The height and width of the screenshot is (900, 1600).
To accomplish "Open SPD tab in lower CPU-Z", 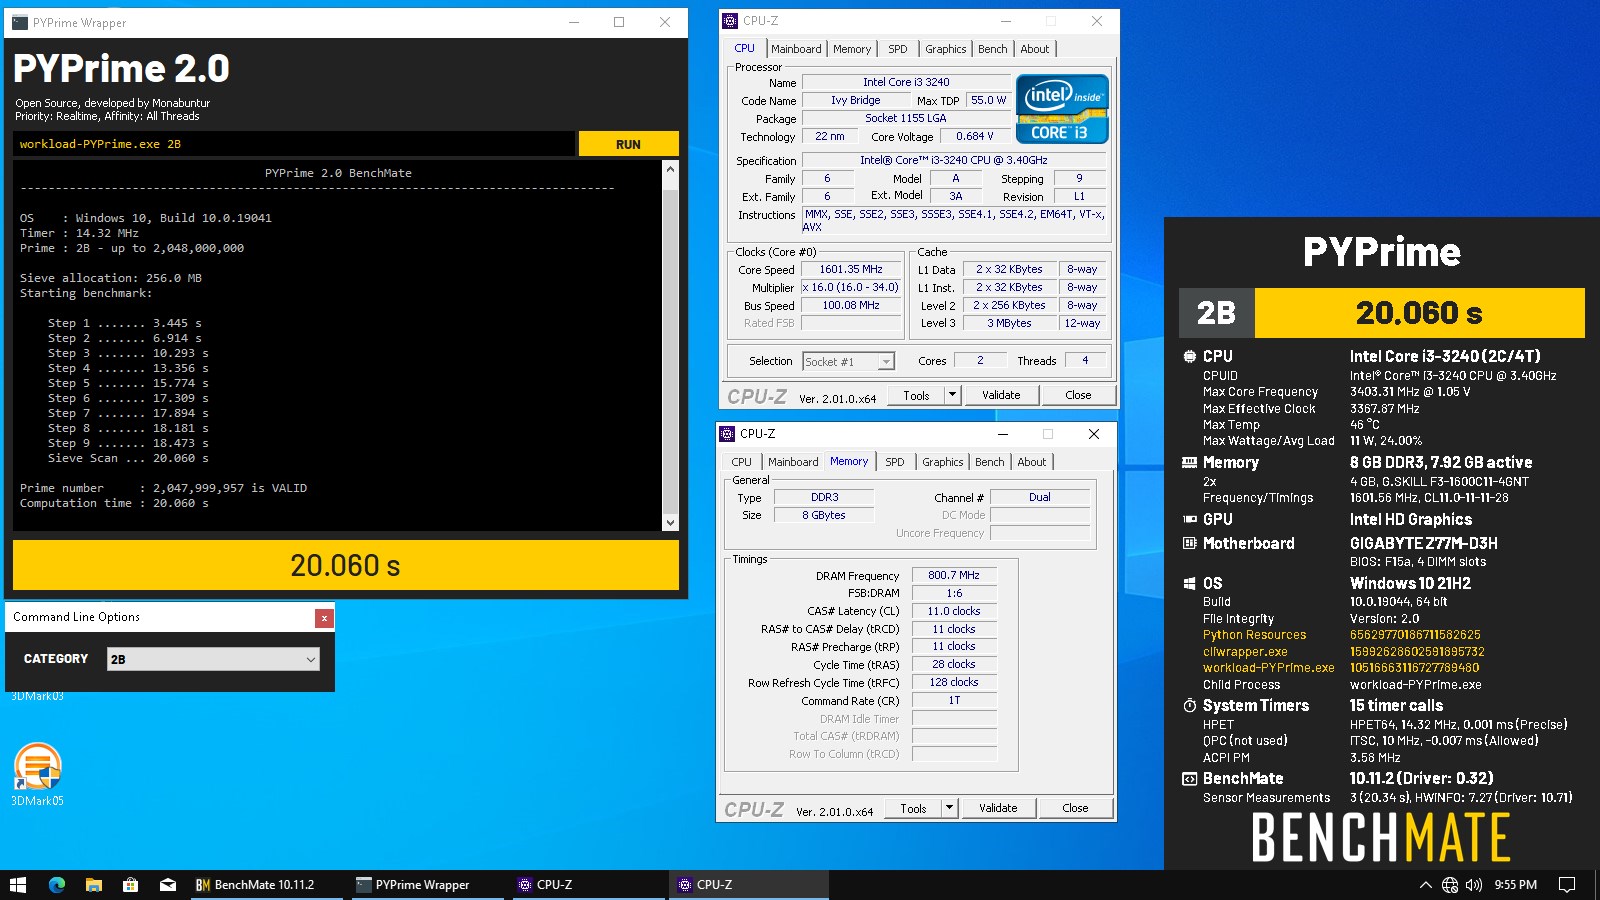I will [x=895, y=462].
